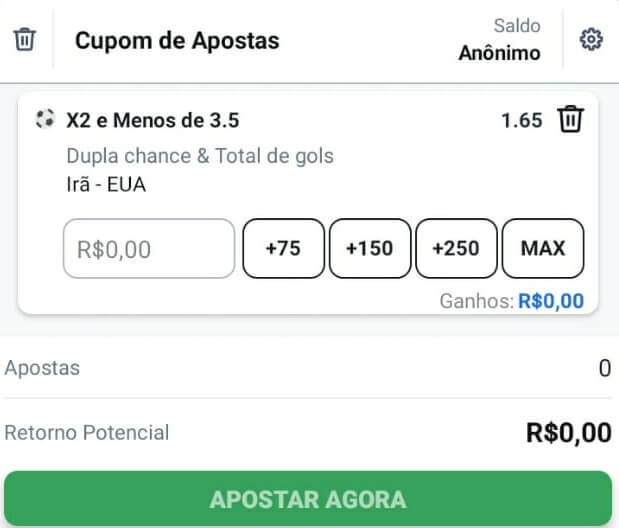This screenshot has height=528, width=619.
Task: Focus the R$0,00 stake input field
Action: click(149, 248)
